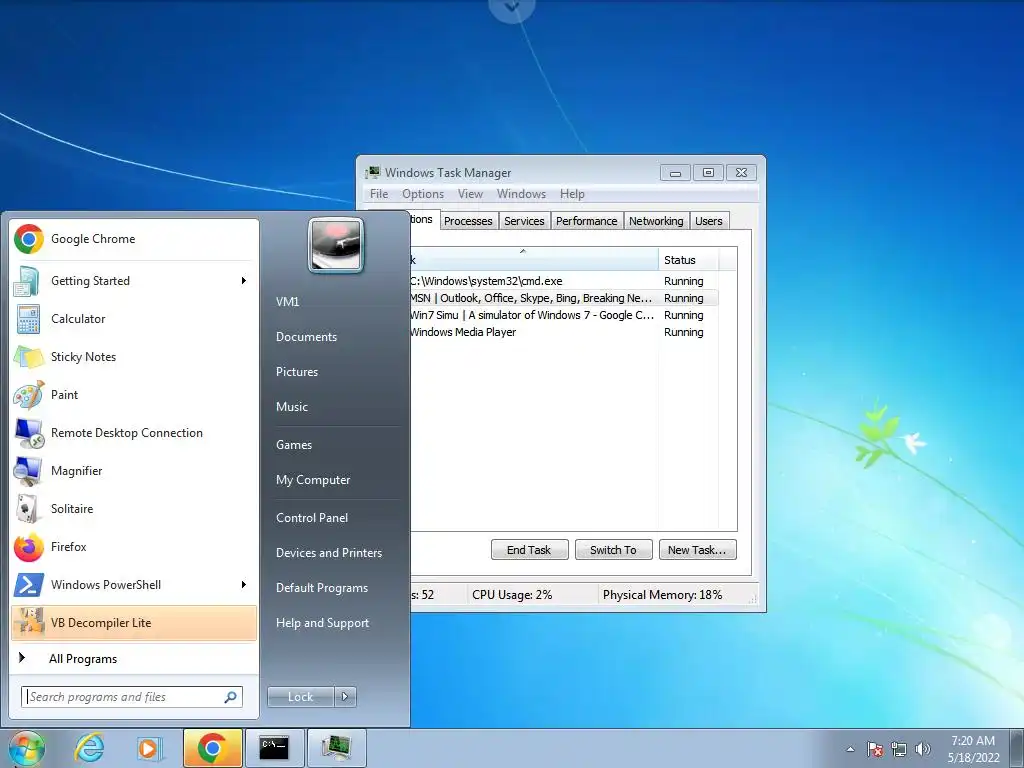
Task: Switch to the Networking tab
Action: click(656, 221)
